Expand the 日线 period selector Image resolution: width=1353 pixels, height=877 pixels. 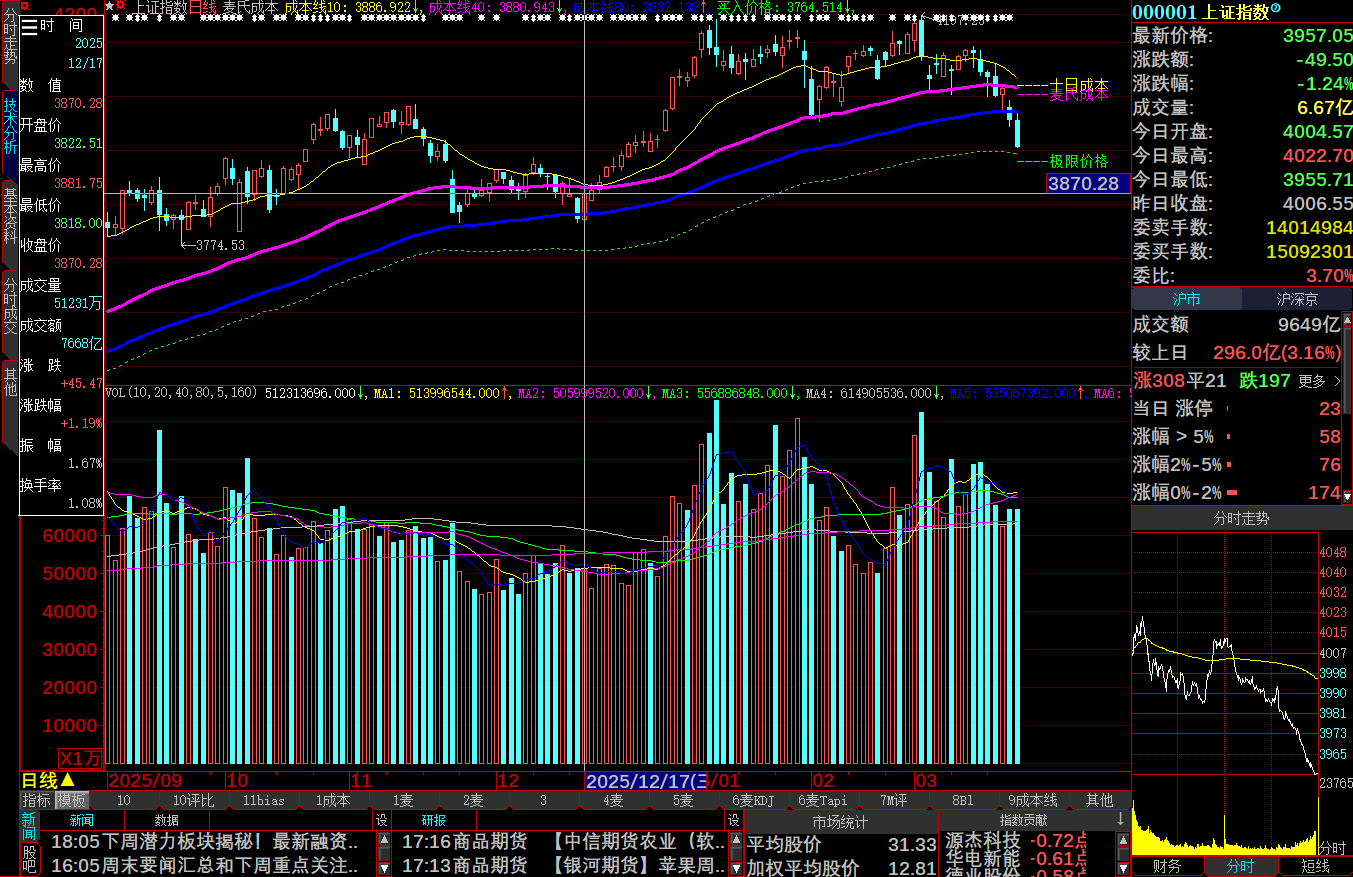pyautogui.click(x=48, y=780)
